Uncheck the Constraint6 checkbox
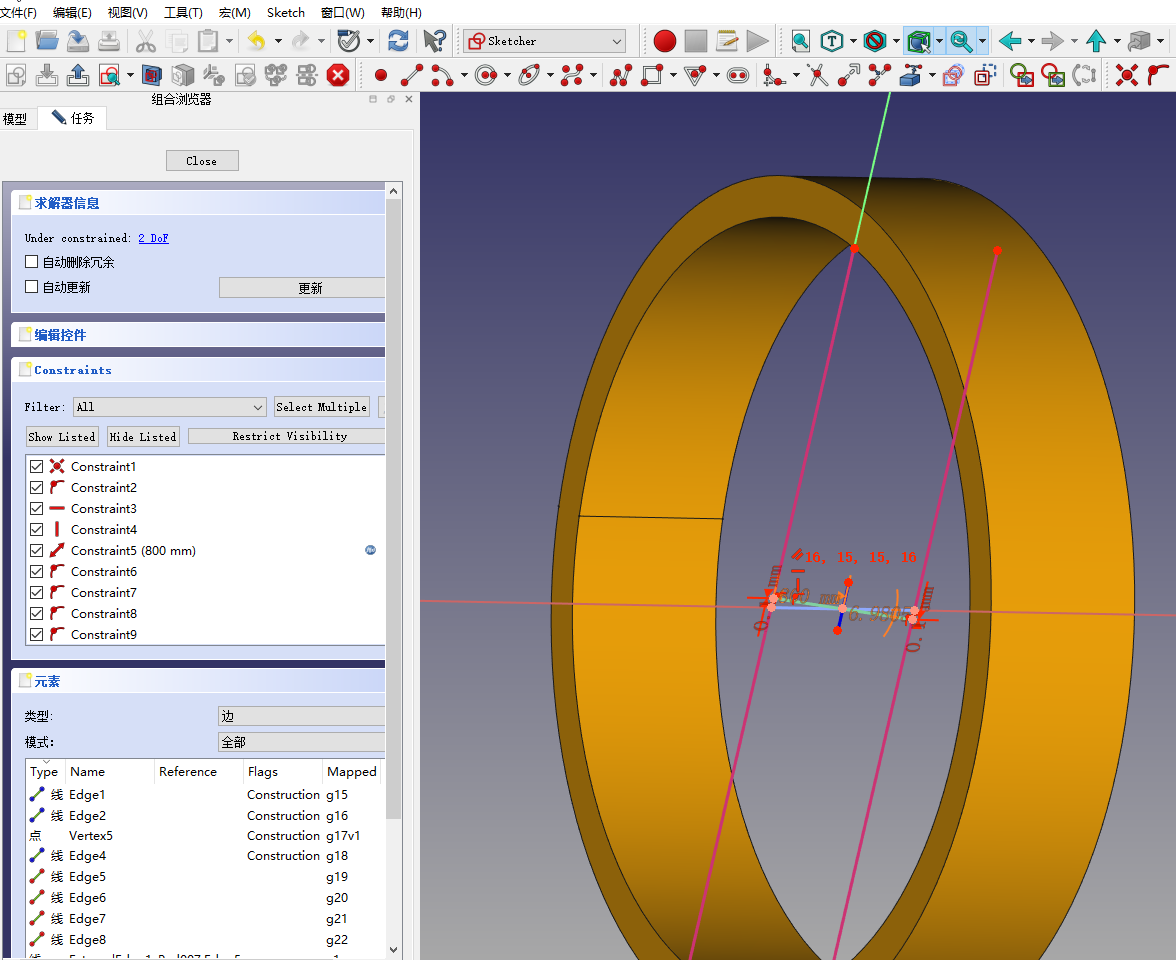This screenshot has width=1176, height=960. coord(36,572)
